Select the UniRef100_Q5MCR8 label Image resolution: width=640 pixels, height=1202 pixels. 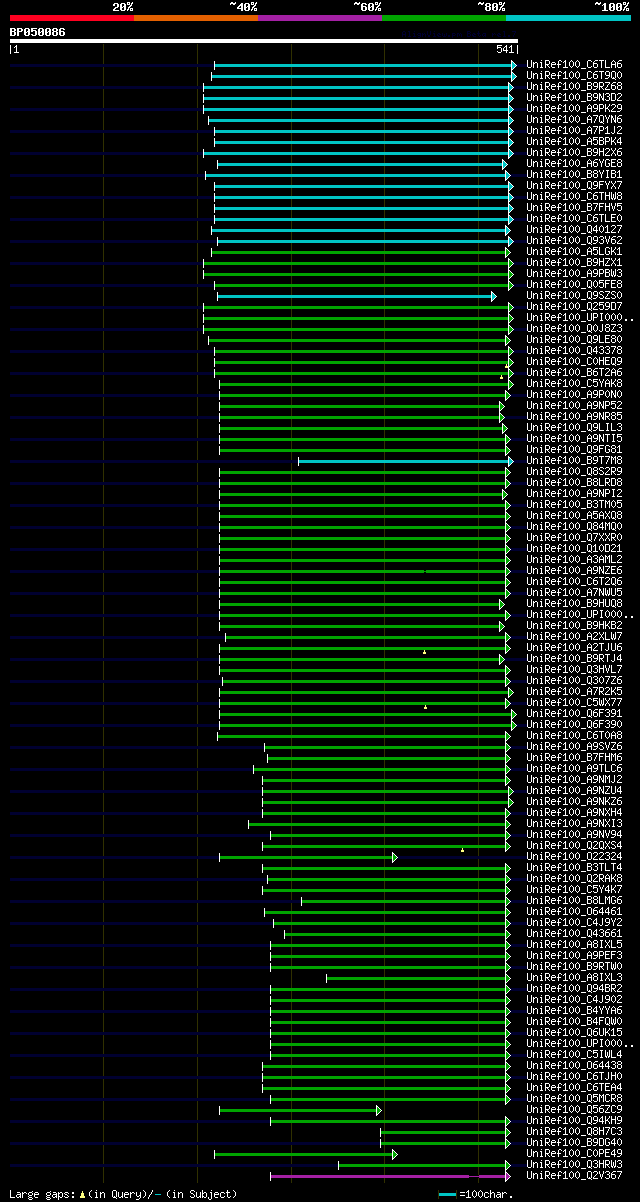click(574, 1098)
